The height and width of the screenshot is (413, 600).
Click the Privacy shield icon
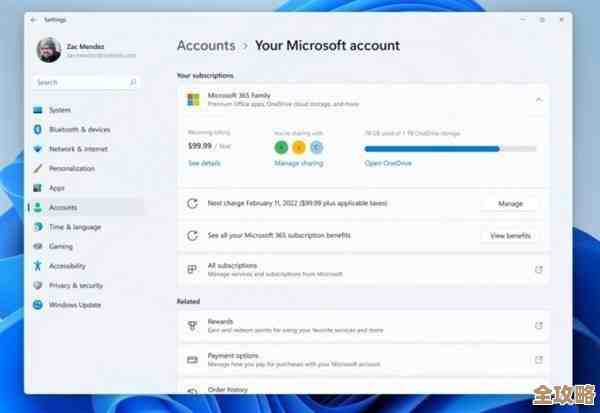click(x=38, y=286)
